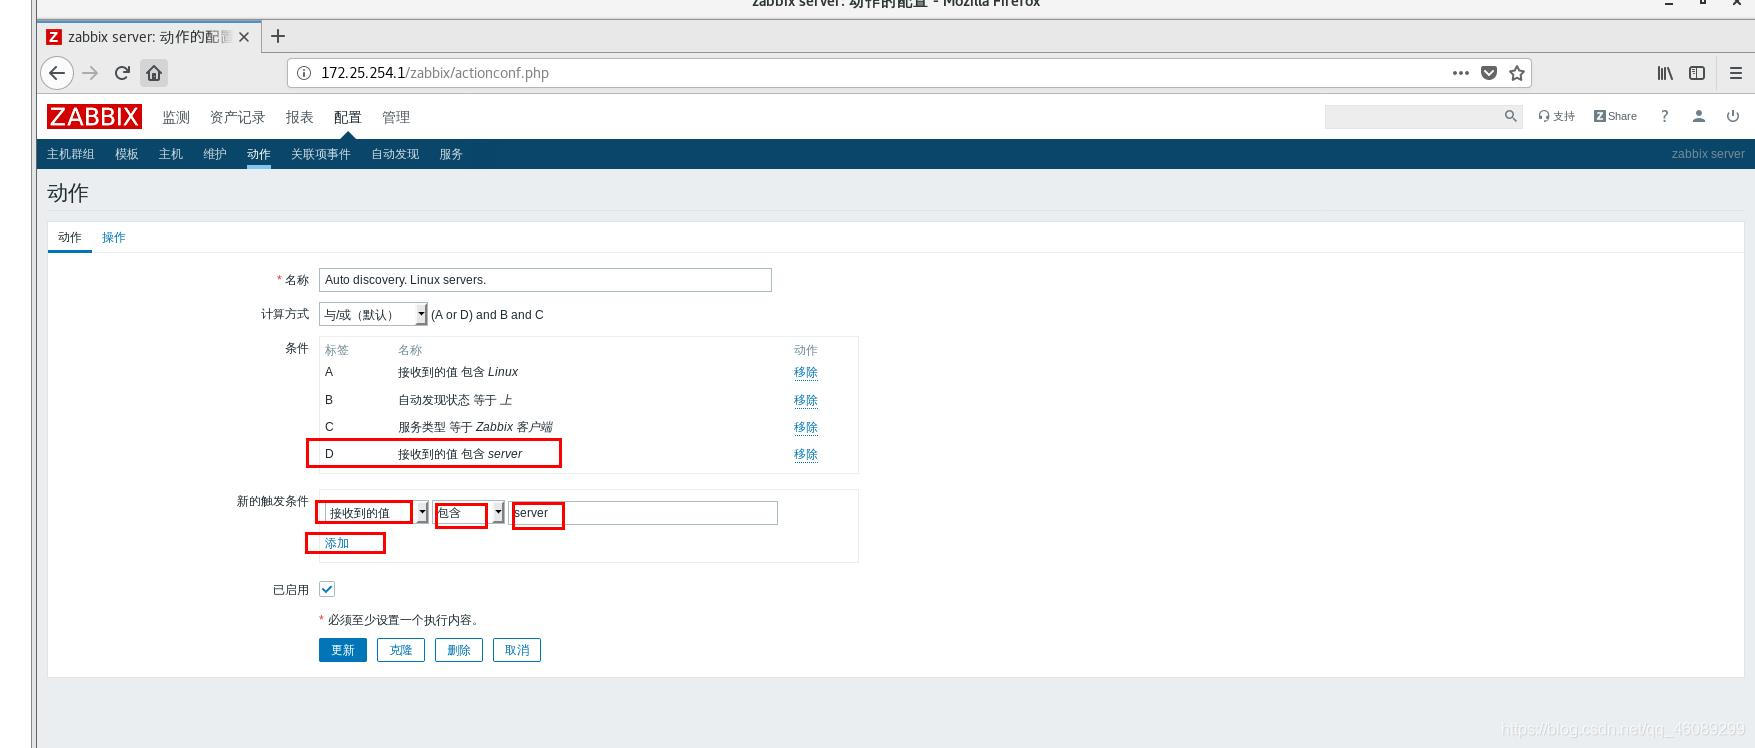Click 添加 to add the condition

336,543
